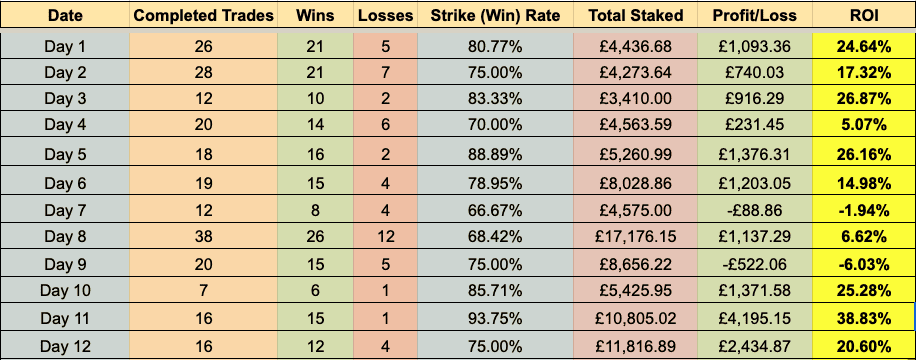Select the Day 12 date cell

[65, 345]
